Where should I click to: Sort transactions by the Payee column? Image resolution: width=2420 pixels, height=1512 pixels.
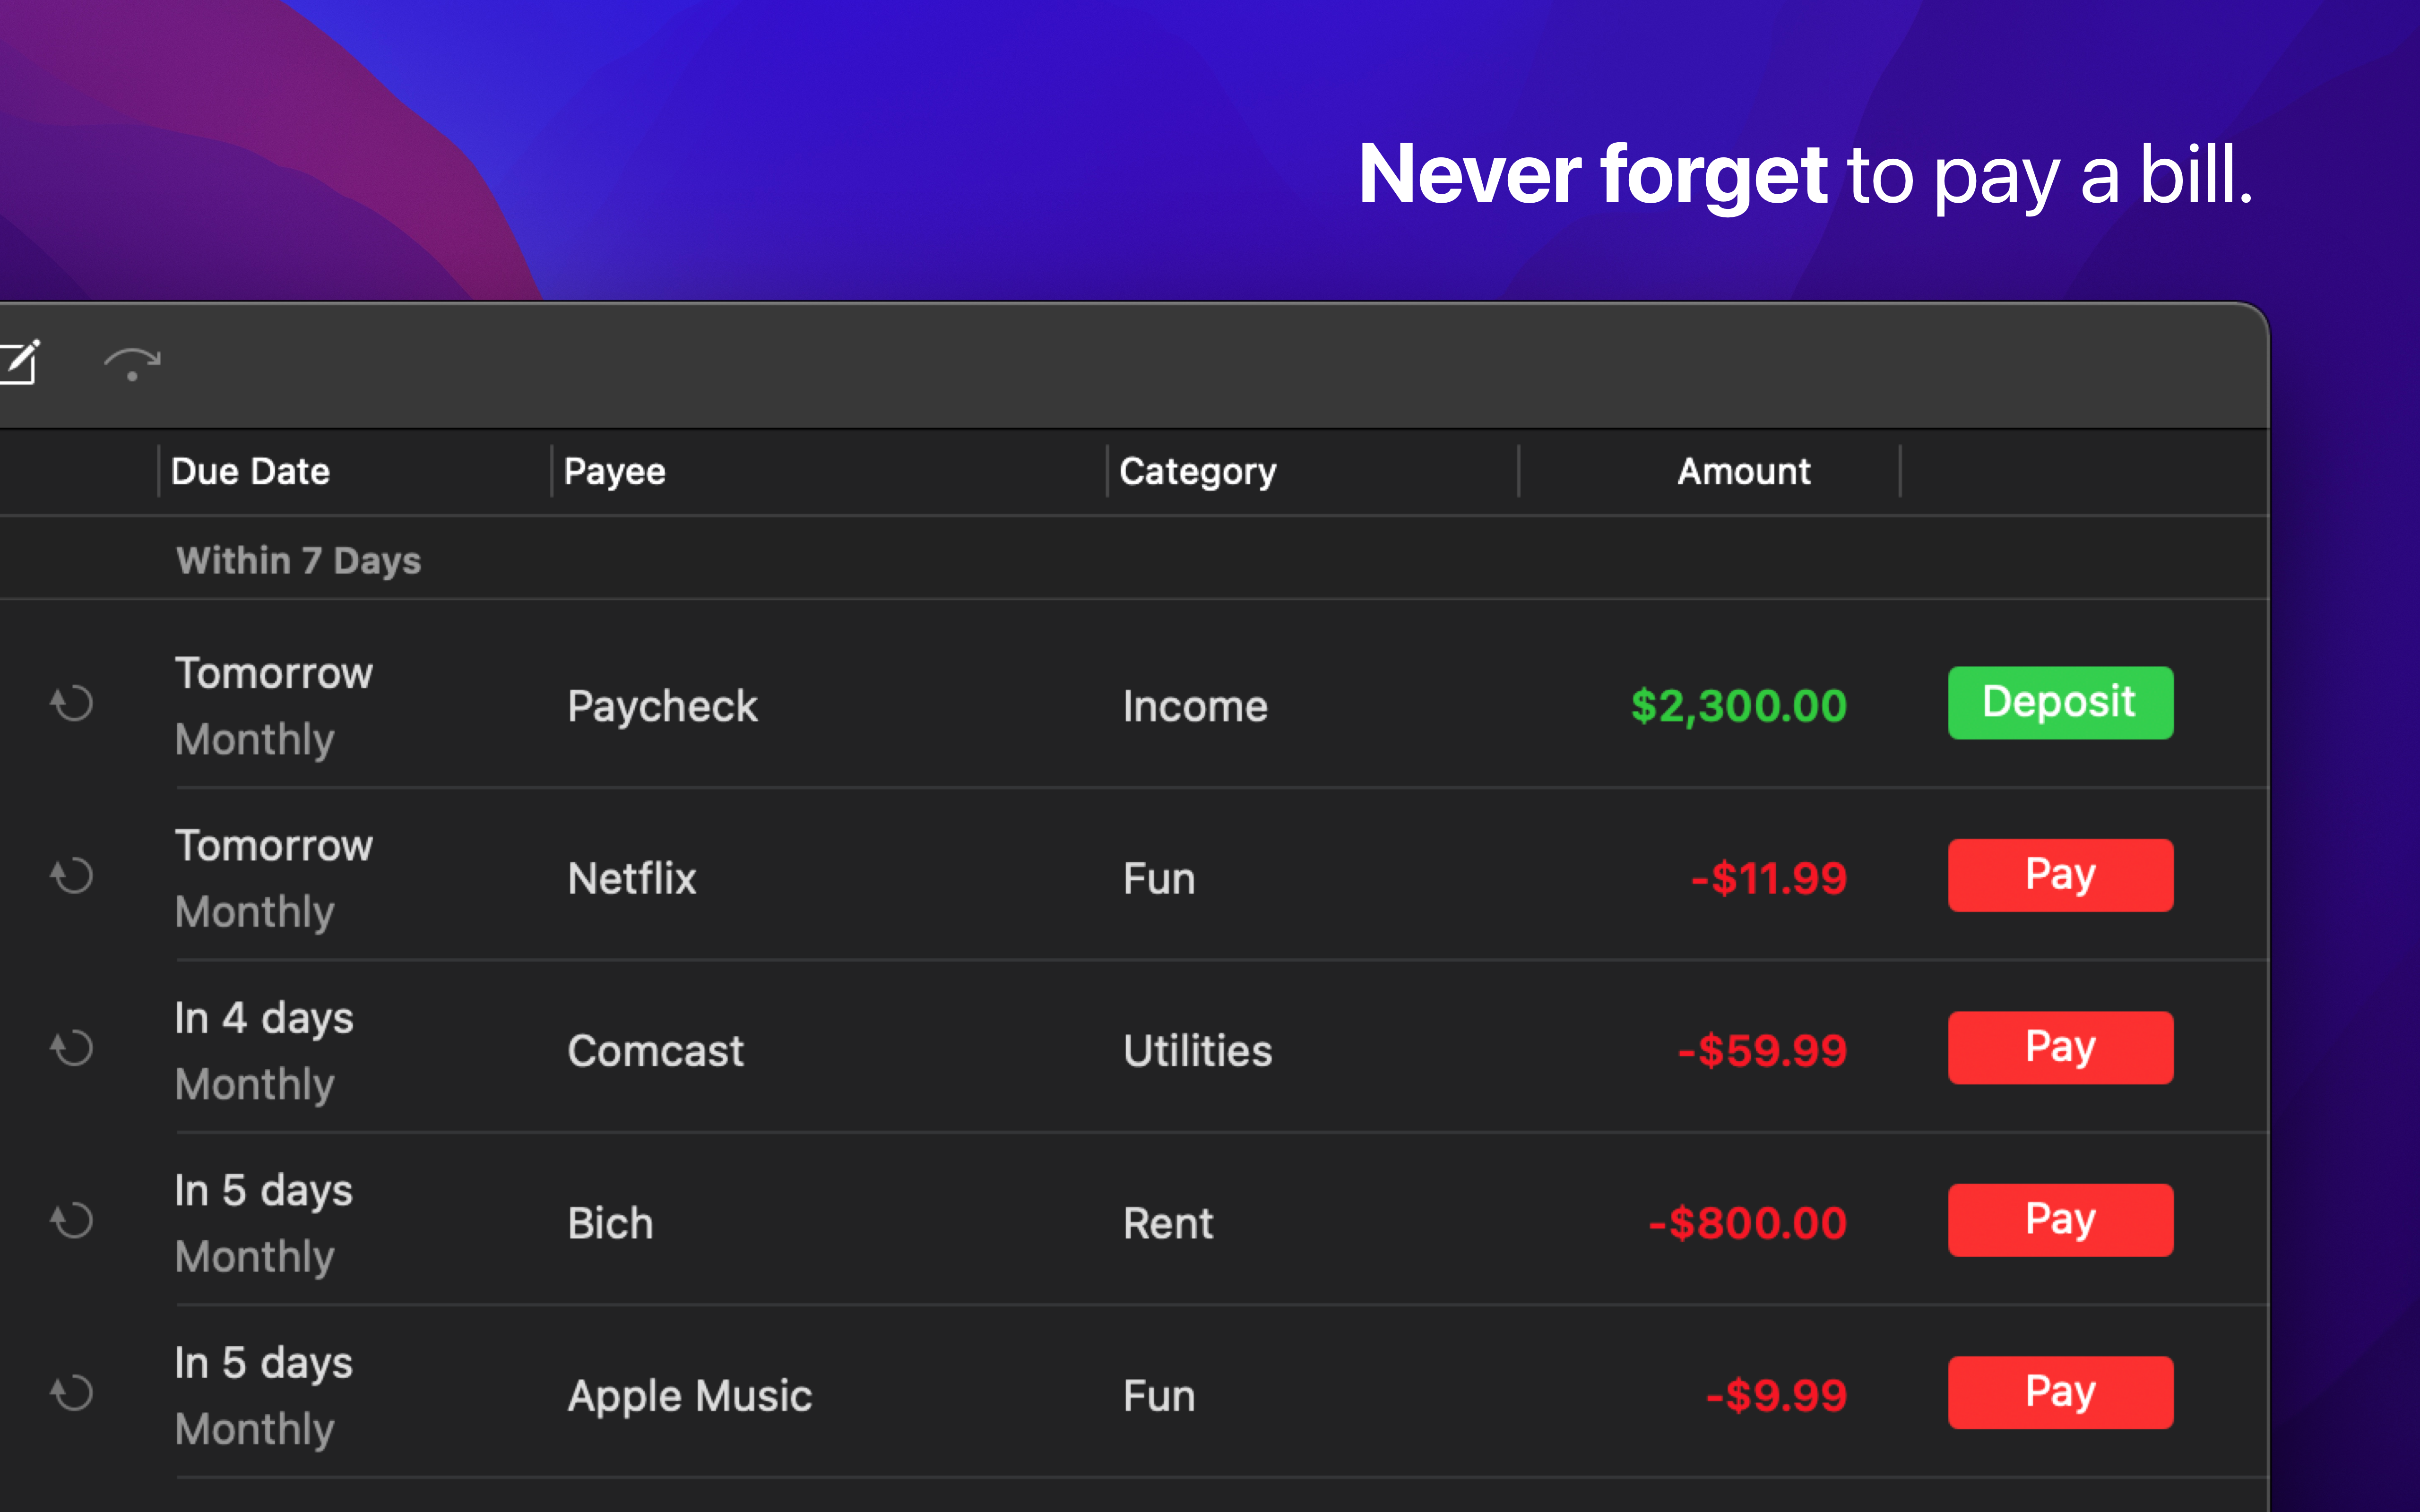coord(614,470)
